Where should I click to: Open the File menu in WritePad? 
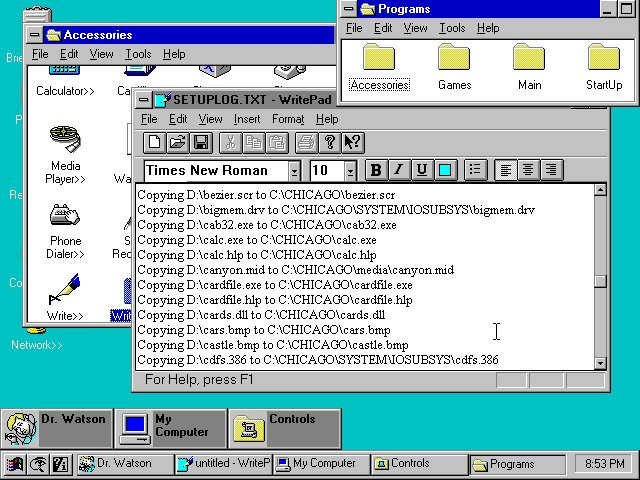pyautogui.click(x=149, y=119)
